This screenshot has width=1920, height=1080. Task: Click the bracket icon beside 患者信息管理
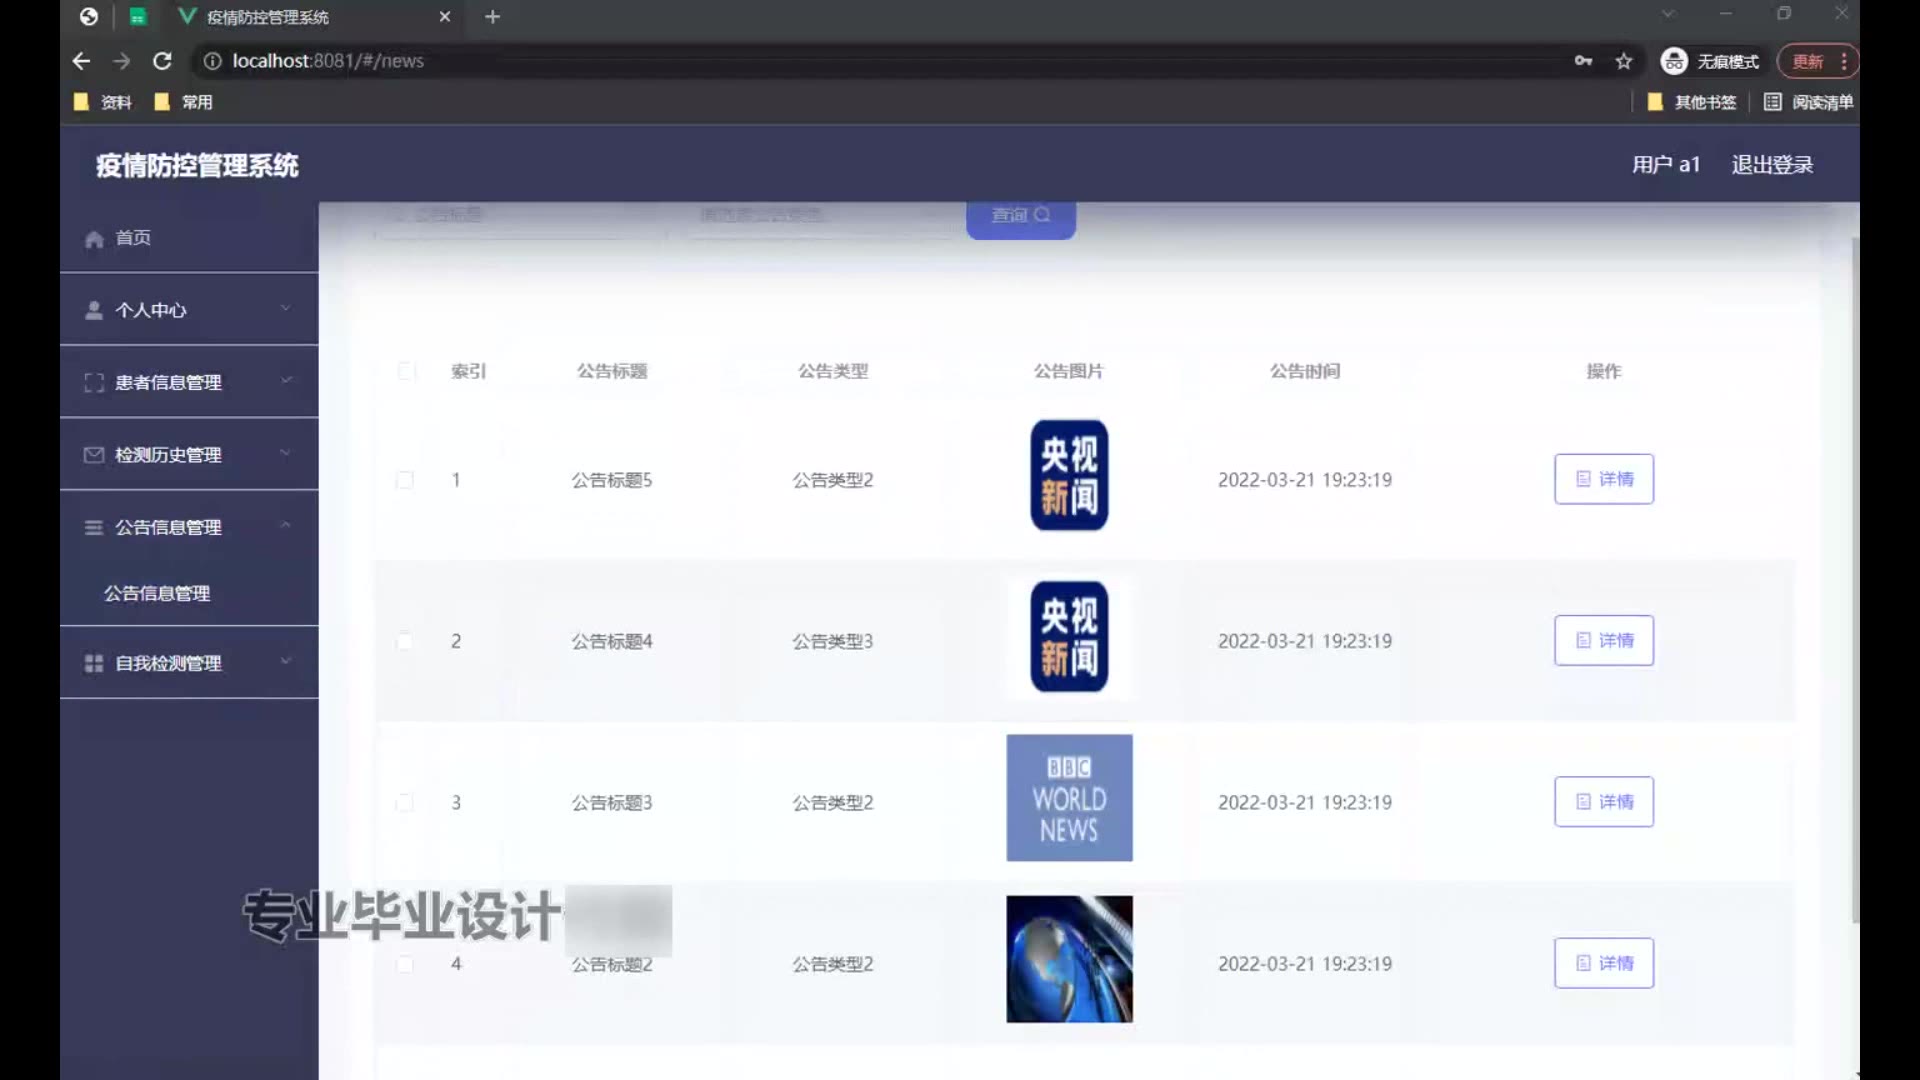[x=94, y=382]
